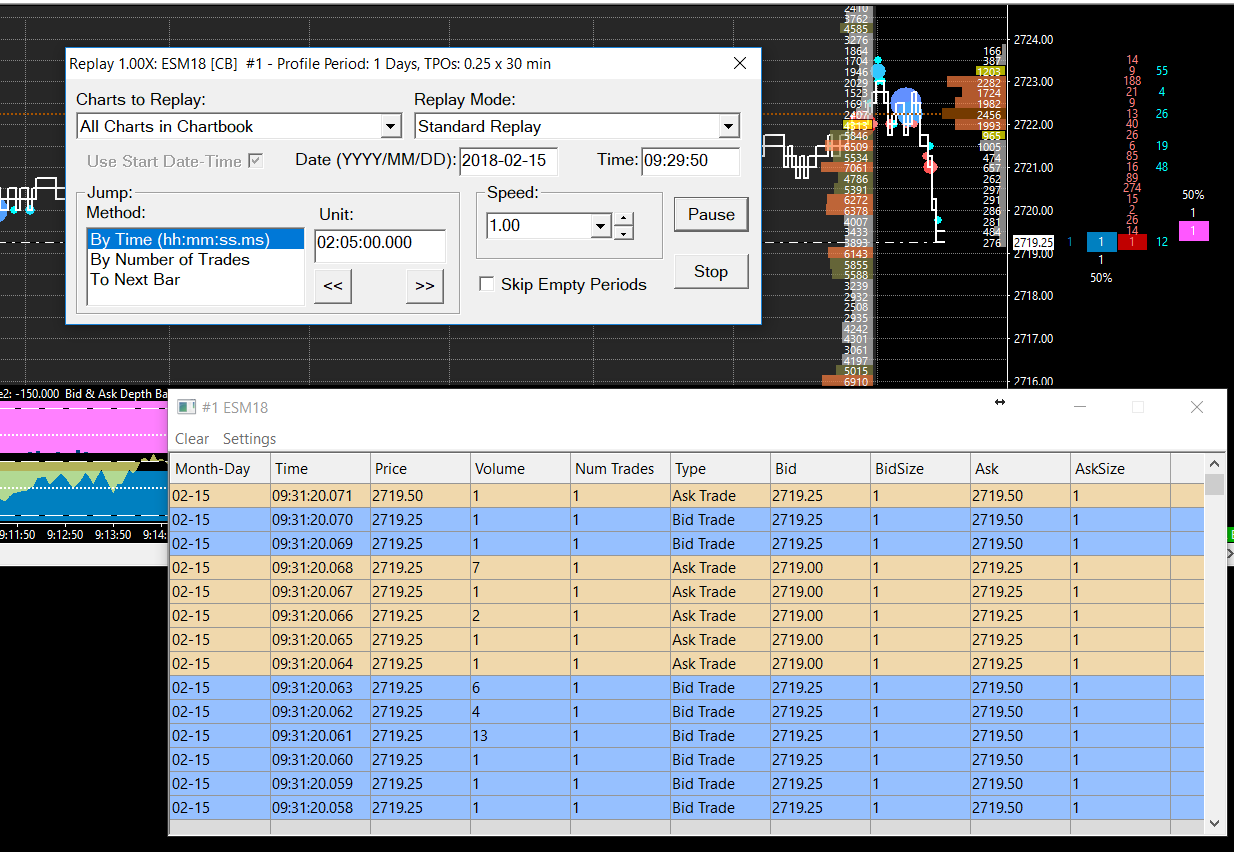
Task: Select By Number of Trades method
Action: pos(170,260)
